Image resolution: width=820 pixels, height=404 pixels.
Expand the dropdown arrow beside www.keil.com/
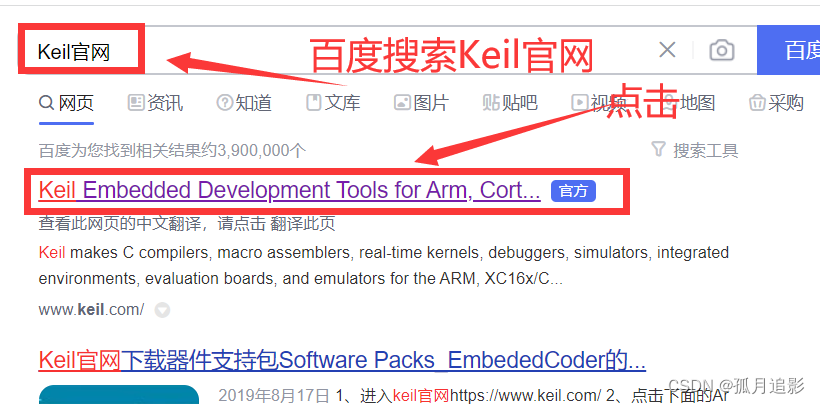click(162, 310)
